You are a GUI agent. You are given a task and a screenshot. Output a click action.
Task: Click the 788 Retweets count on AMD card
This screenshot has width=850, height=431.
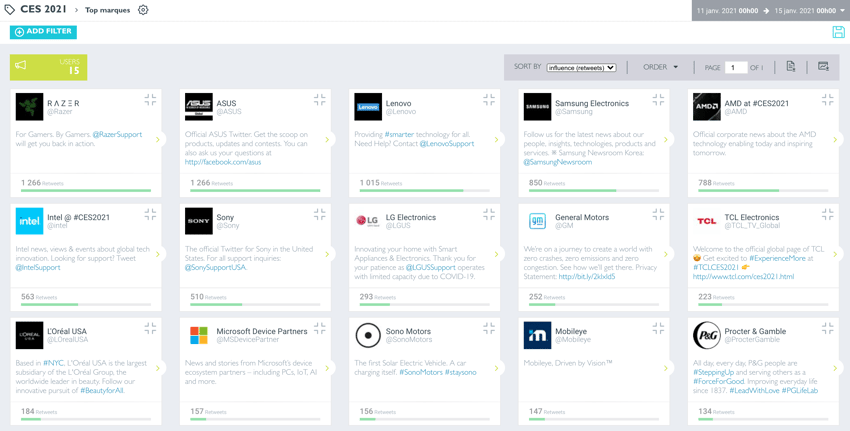(714, 183)
